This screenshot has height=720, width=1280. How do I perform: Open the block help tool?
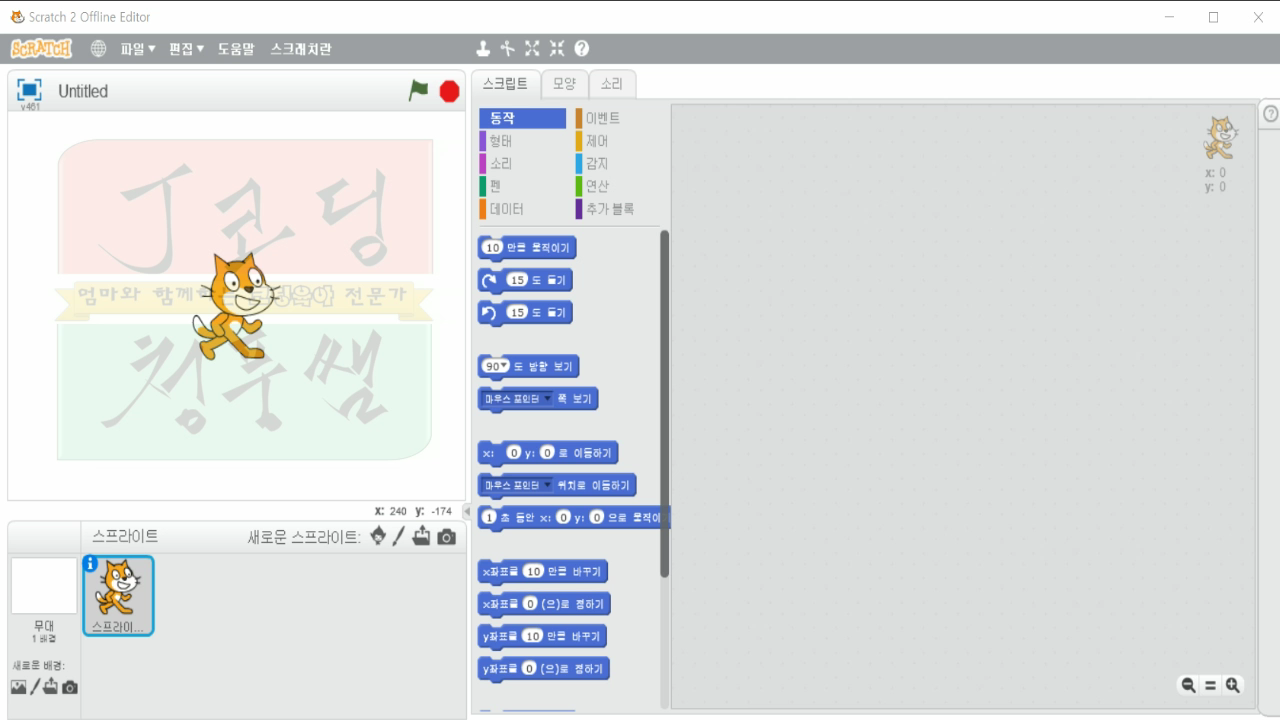(582, 47)
